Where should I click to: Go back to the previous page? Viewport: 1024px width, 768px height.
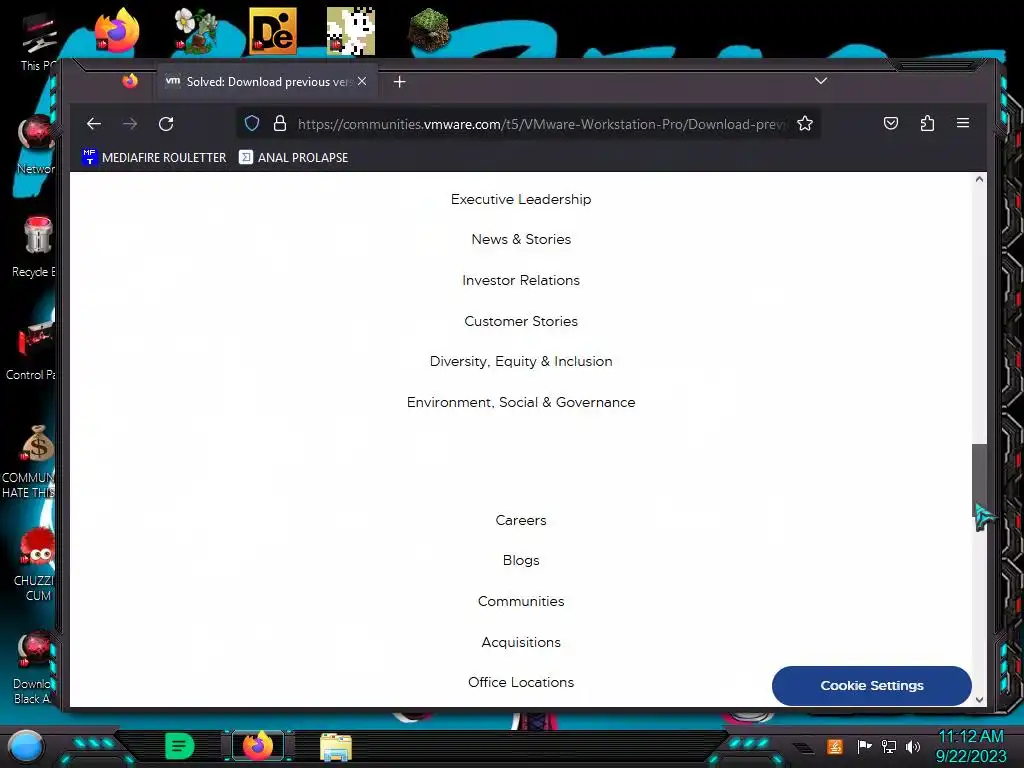pyautogui.click(x=94, y=123)
